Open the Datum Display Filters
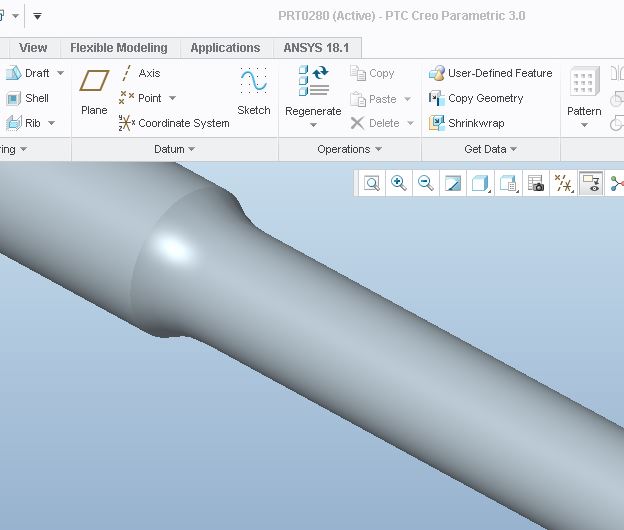The image size is (624, 530). [x=564, y=183]
